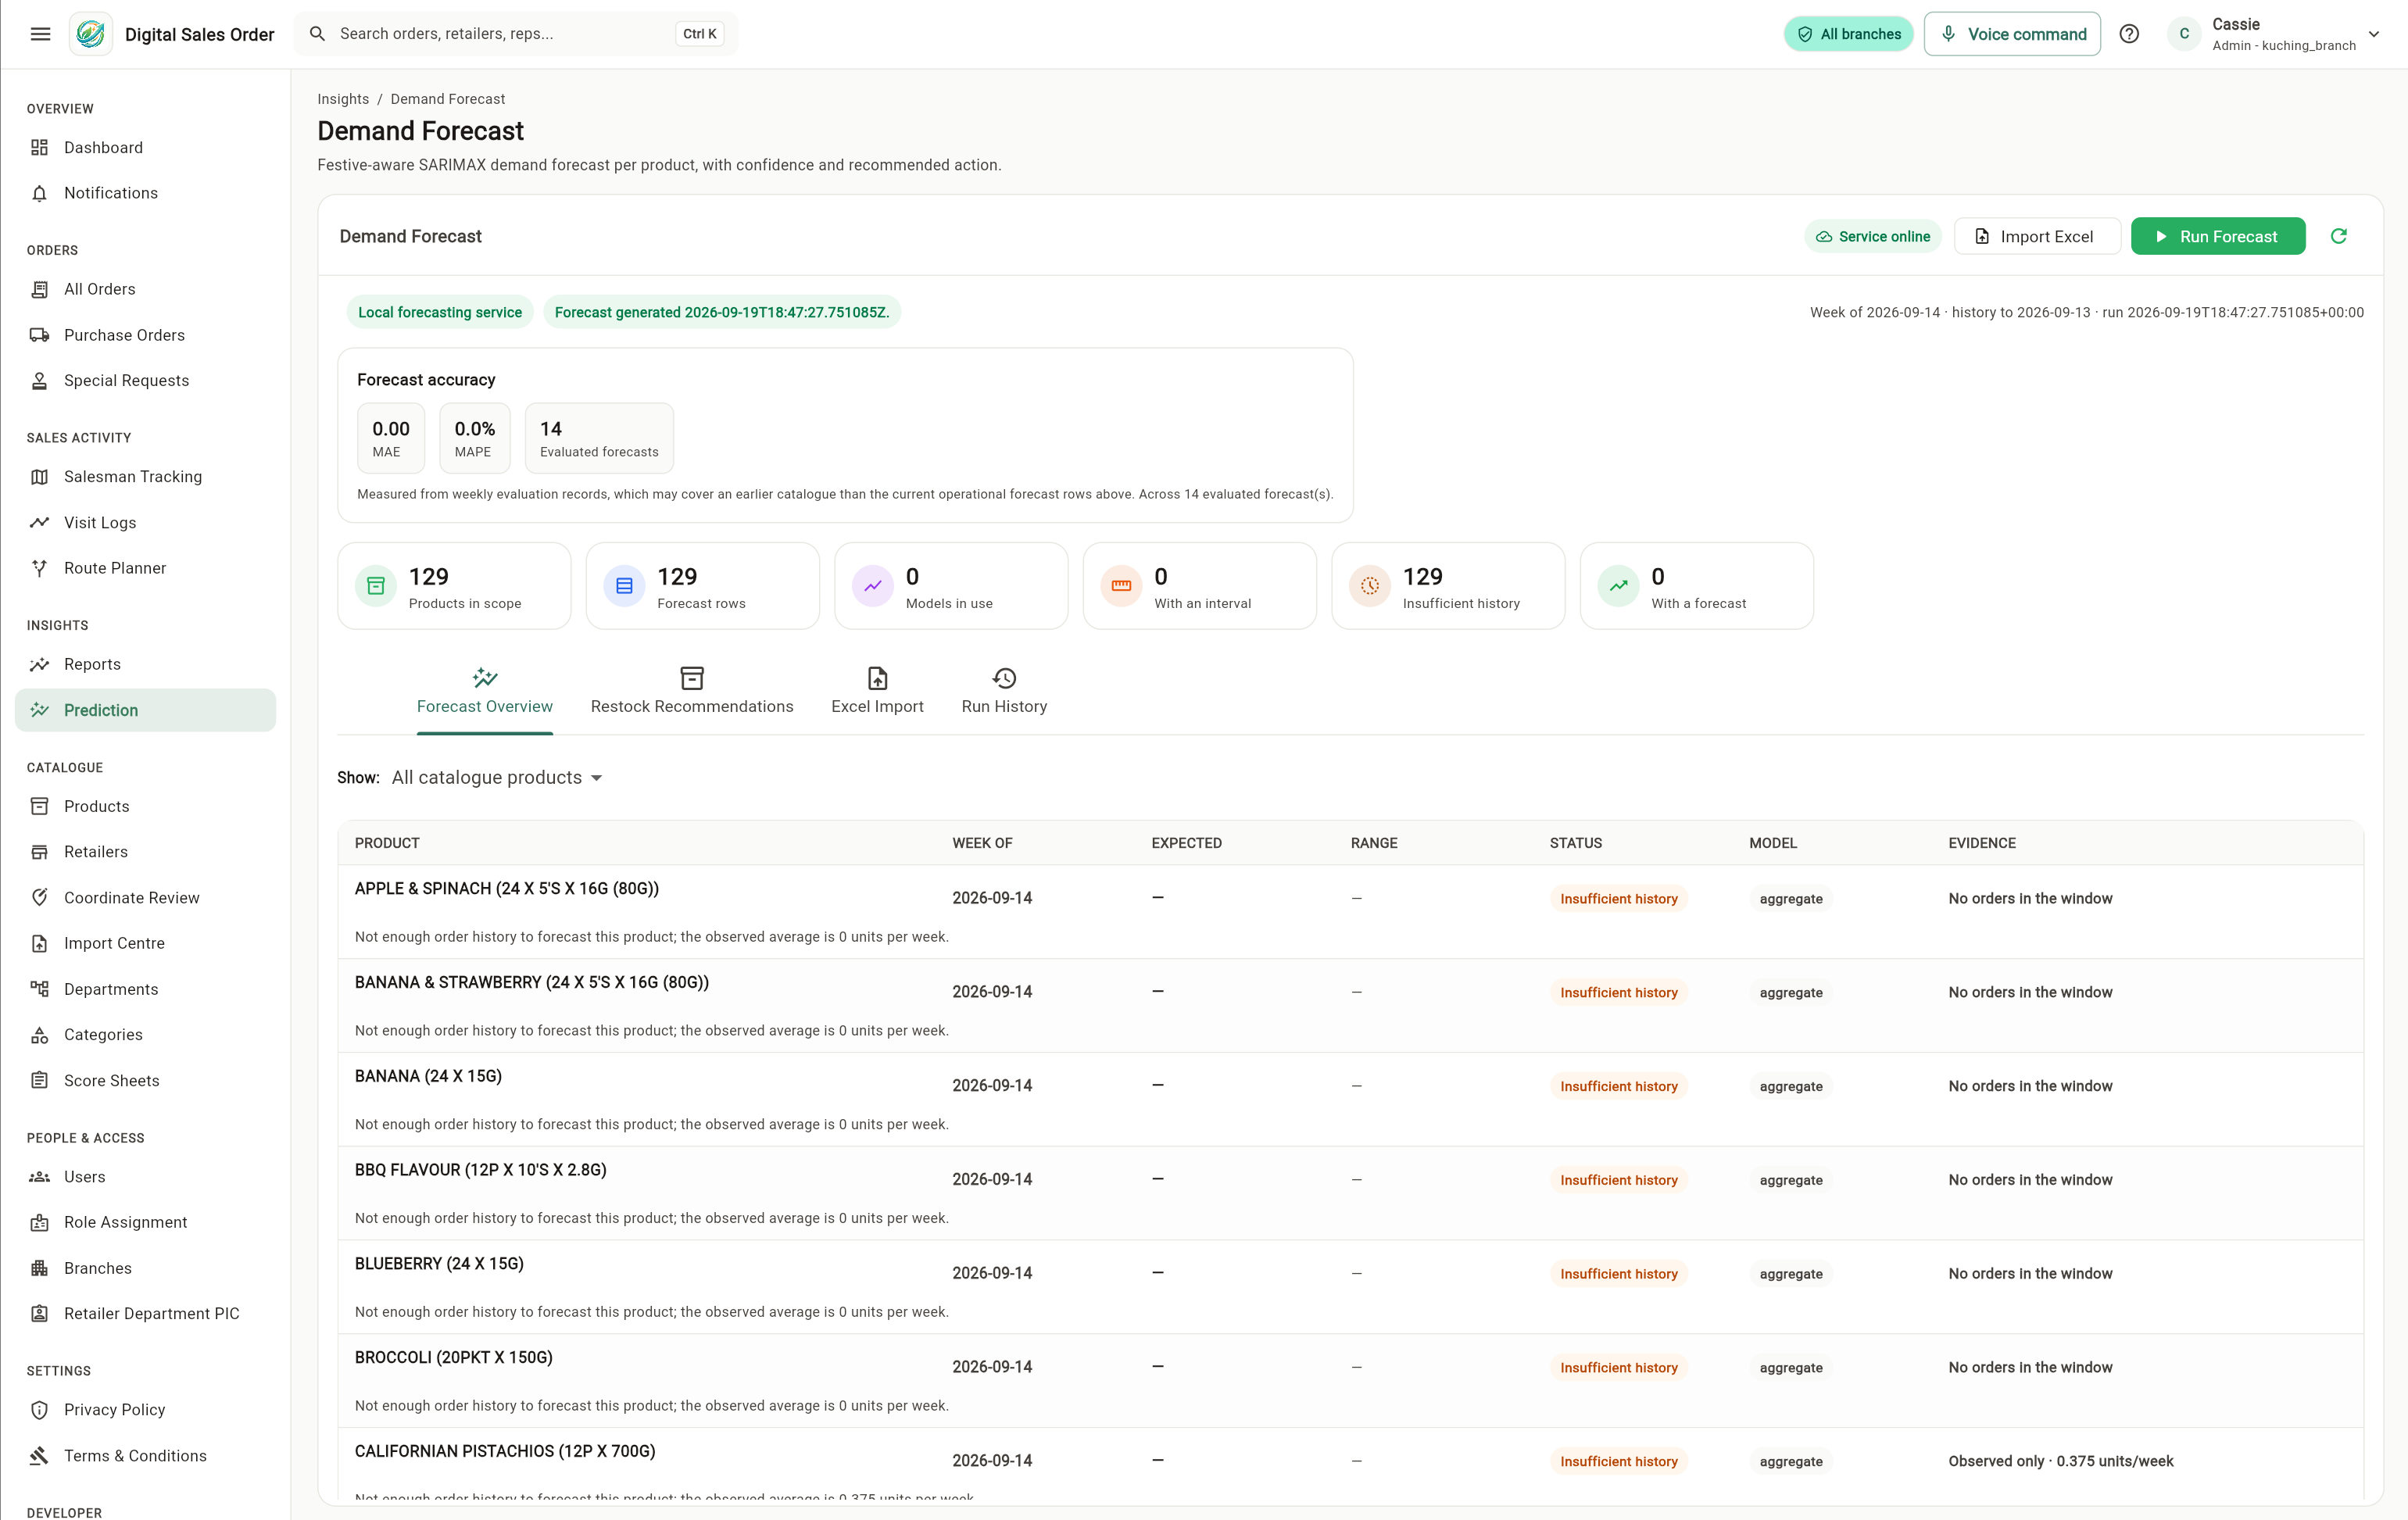
Task: Click 'Observed only · 0.375 units/week' evidence
Action: [2061, 1461]
